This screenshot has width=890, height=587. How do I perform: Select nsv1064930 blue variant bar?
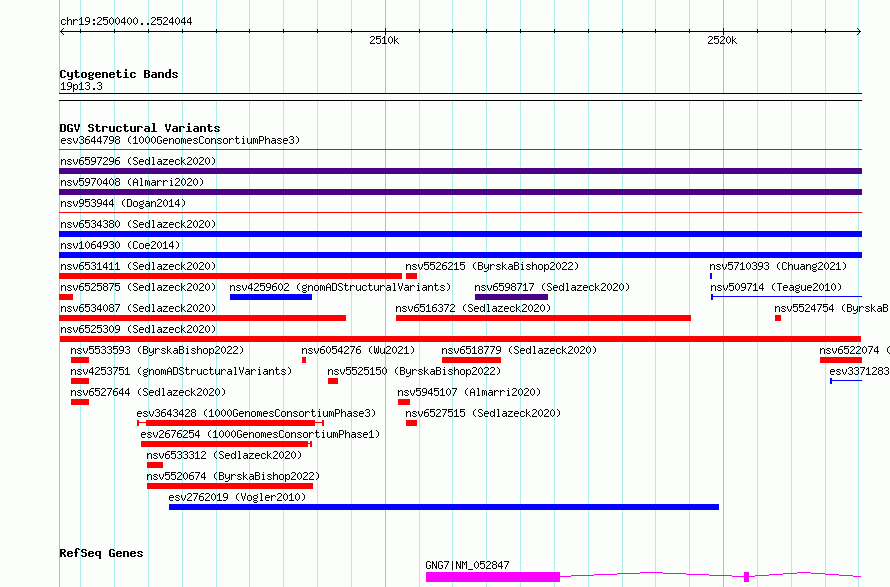point(460,255)
